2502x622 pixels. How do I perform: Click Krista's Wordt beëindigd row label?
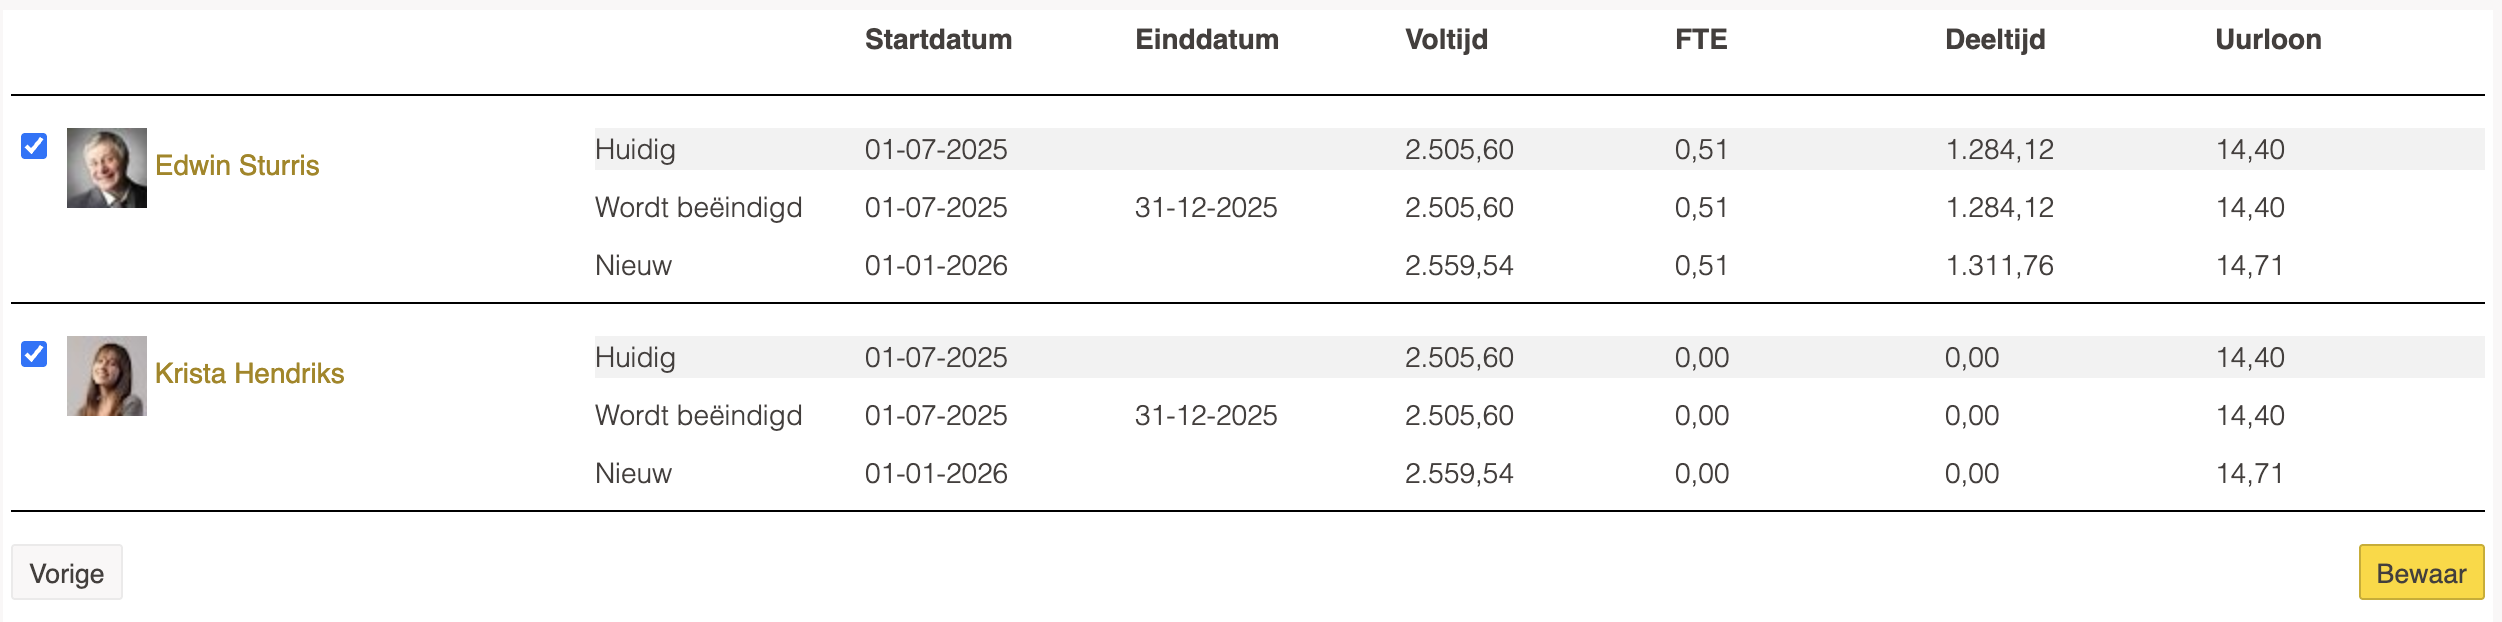pyautogui.click(x=698, y=416)
